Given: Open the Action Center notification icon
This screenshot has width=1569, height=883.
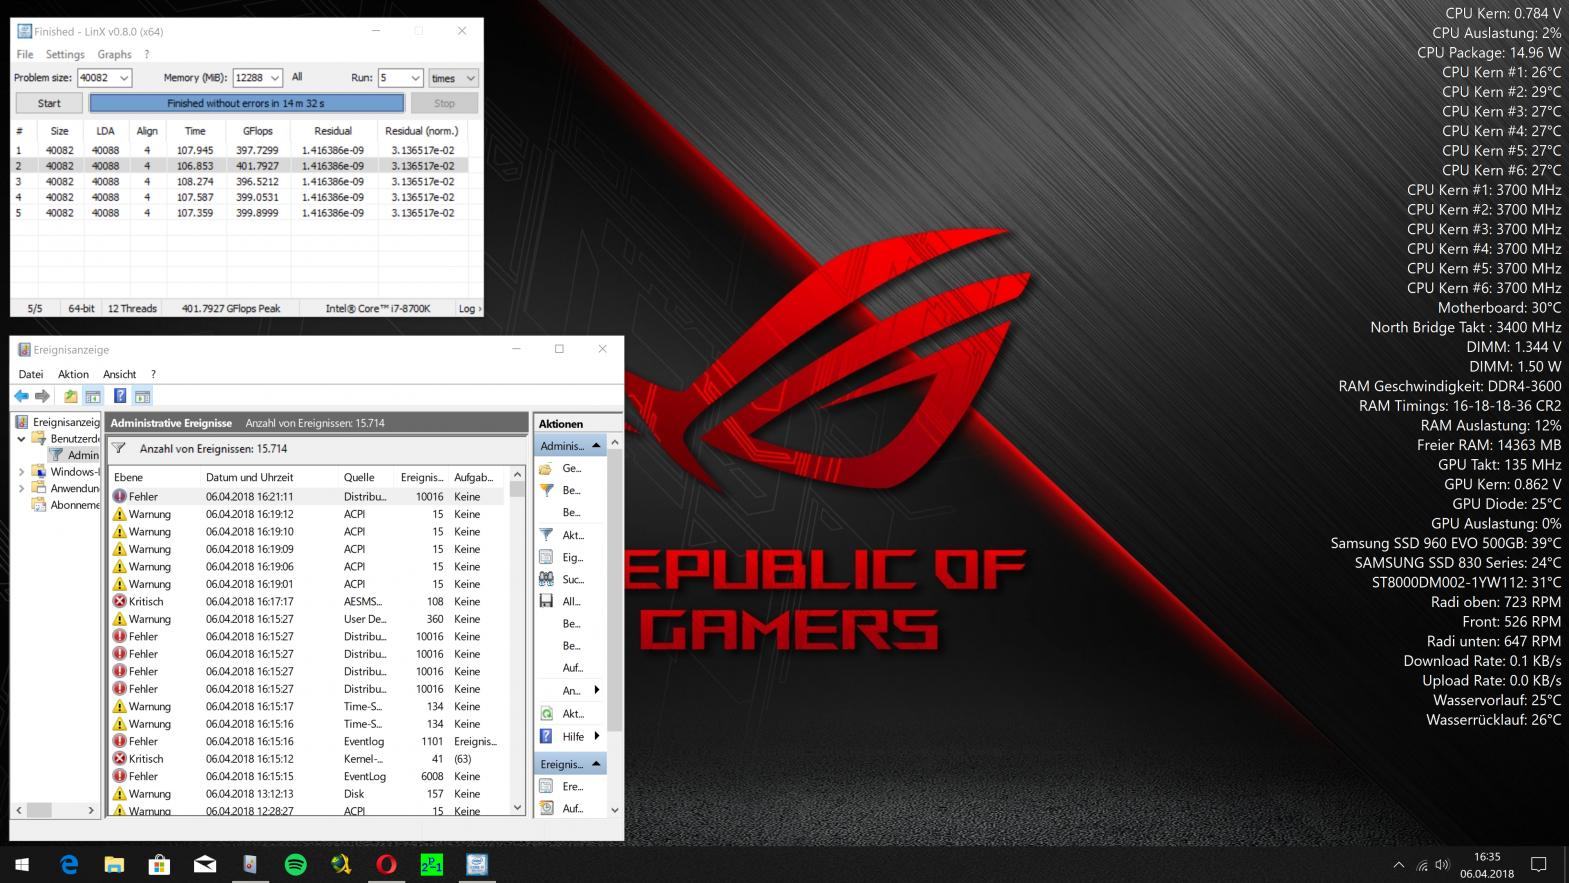Looking at the screenshot, I should coord(1539,864).
